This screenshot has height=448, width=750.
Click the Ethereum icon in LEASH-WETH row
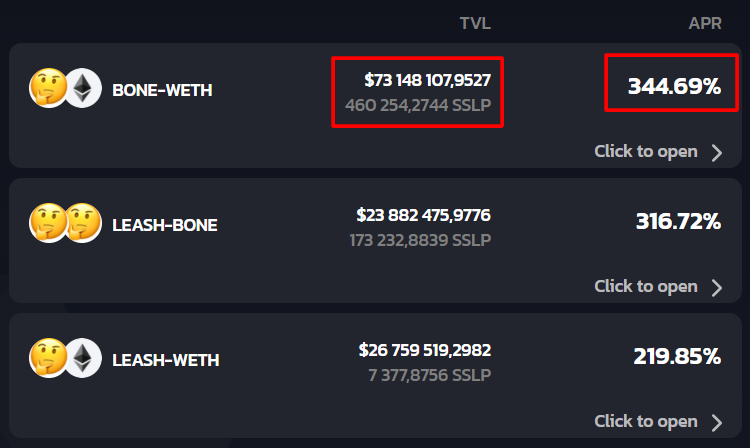82,359
